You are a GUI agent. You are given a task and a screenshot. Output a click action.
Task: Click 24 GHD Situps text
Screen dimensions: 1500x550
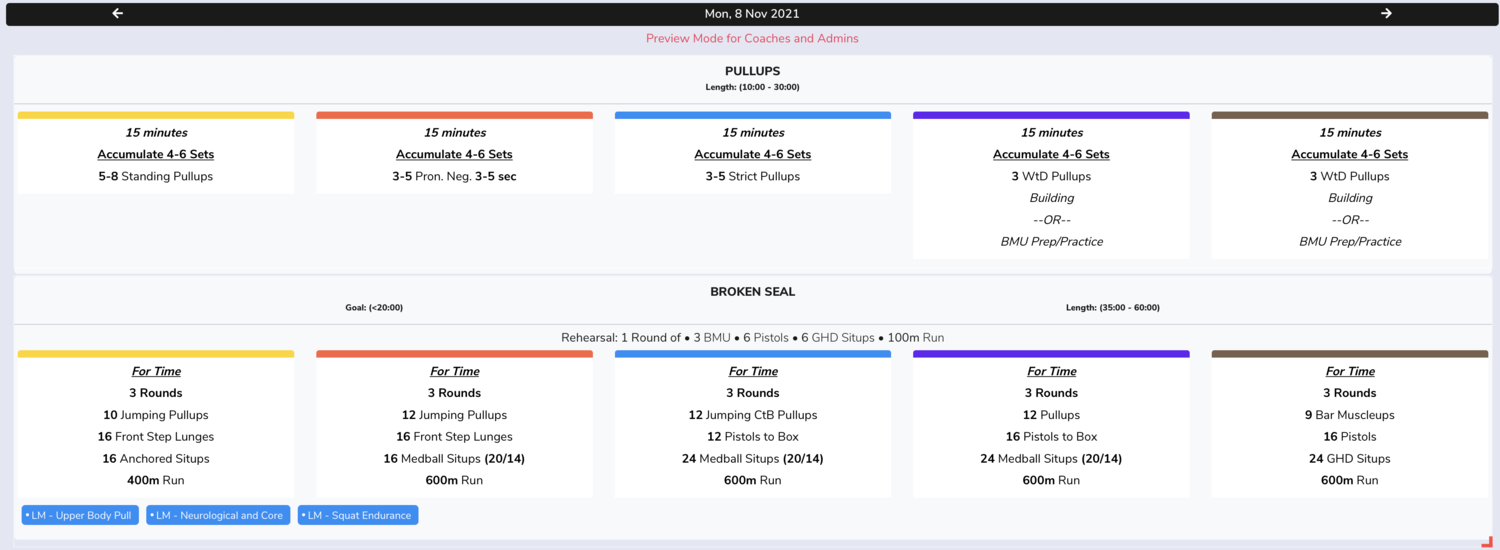pos(1350,459)
